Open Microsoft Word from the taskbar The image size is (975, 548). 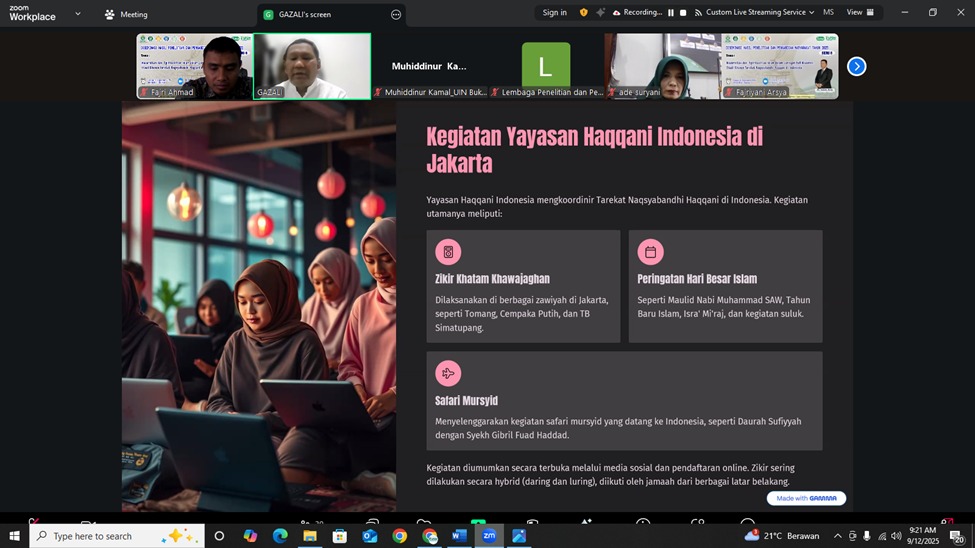point(459,536)
